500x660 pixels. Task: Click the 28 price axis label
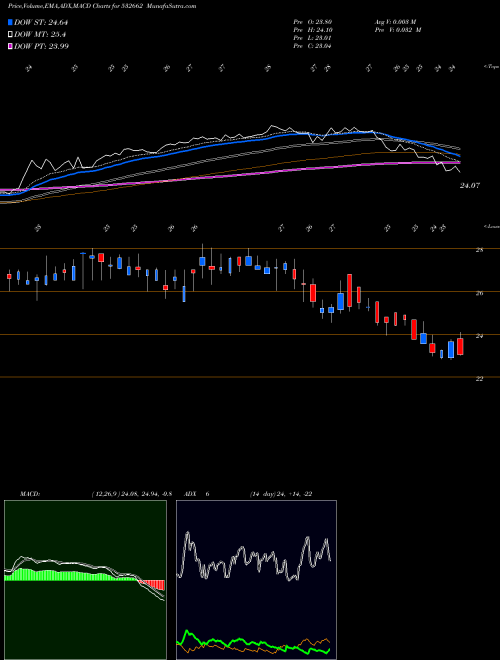click(x=479, y=250)
